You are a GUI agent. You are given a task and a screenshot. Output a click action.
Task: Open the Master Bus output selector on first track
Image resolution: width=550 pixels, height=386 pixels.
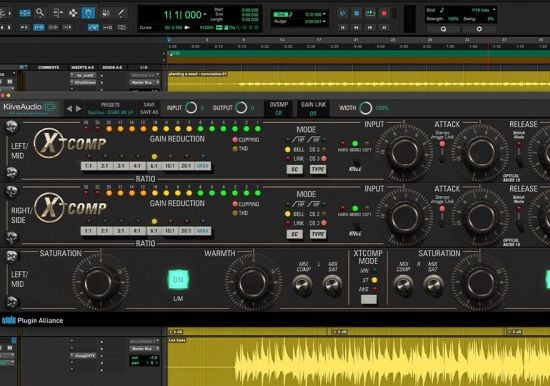145,82
